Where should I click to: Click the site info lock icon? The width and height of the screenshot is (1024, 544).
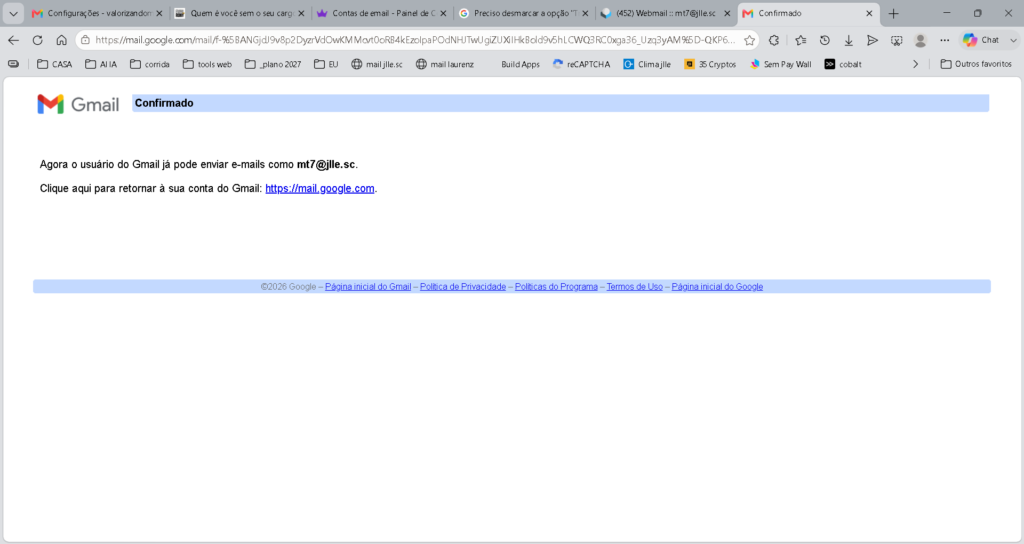click(x=85, y=40)
